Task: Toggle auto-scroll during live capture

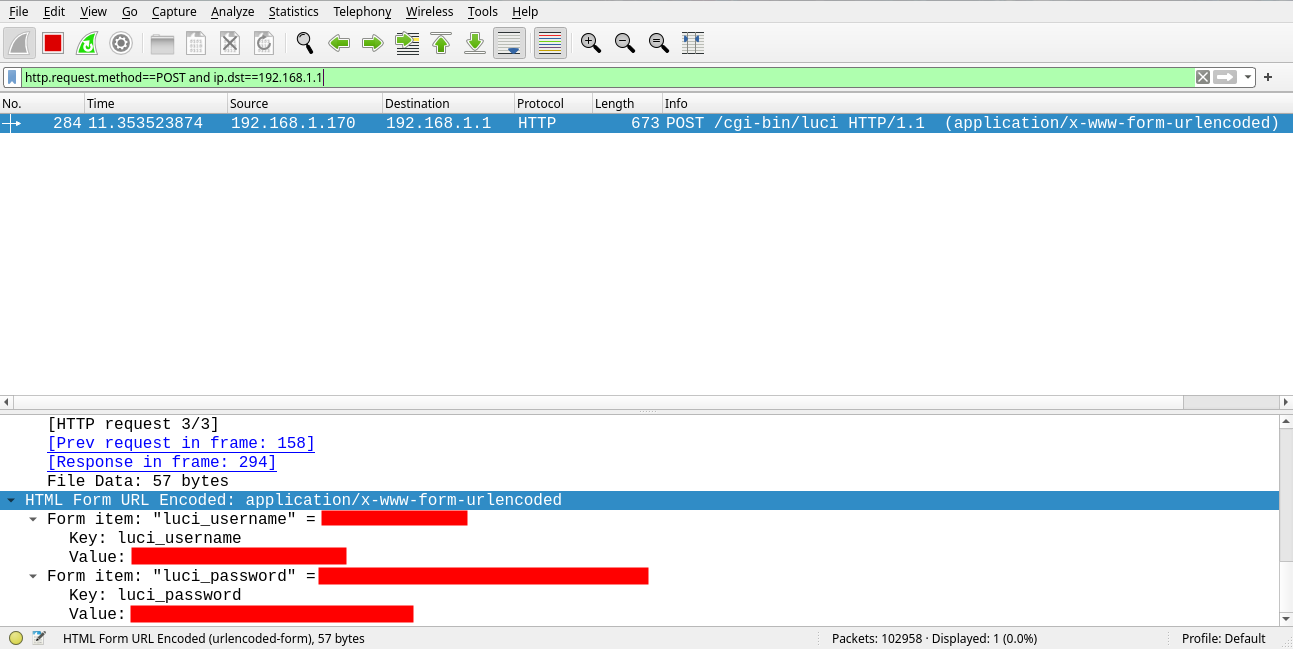Action: (x=509, y=43)
